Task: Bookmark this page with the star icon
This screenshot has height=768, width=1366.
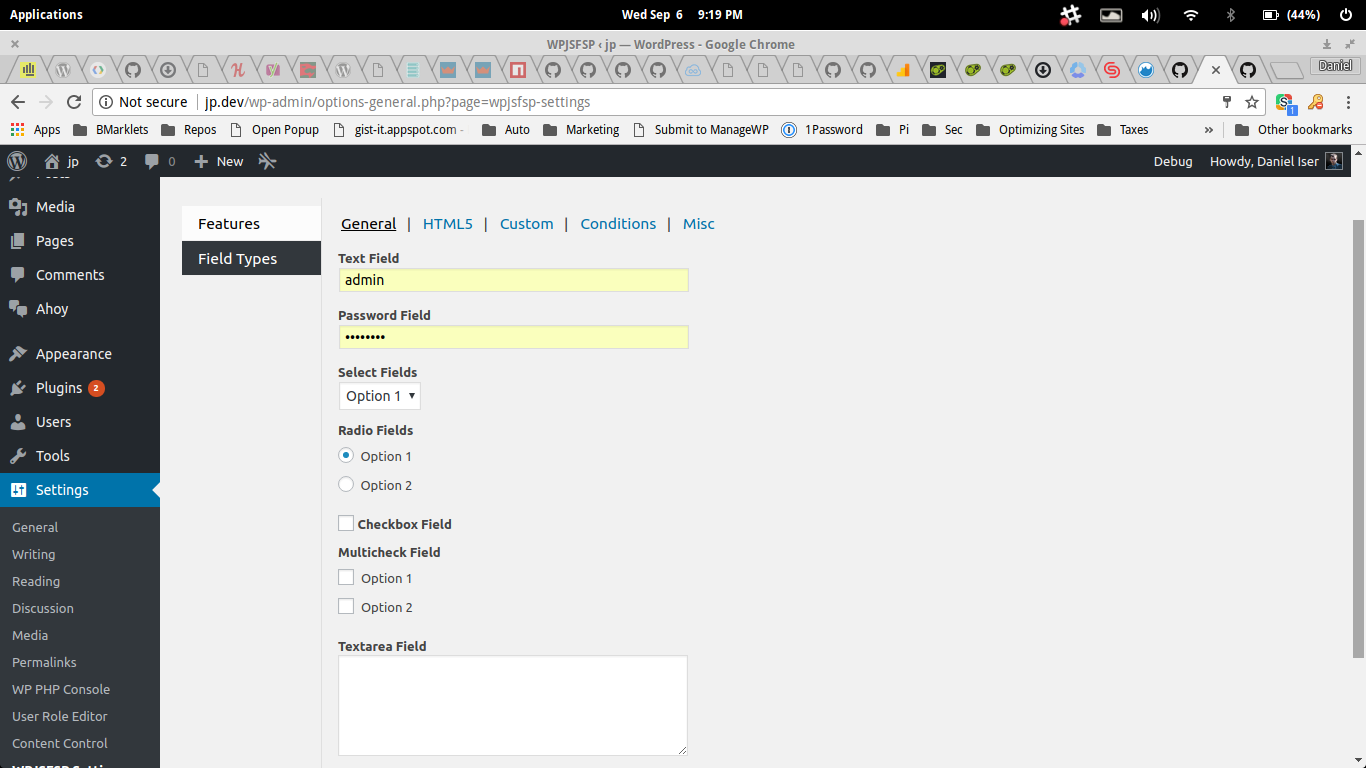Action: 1252,102
